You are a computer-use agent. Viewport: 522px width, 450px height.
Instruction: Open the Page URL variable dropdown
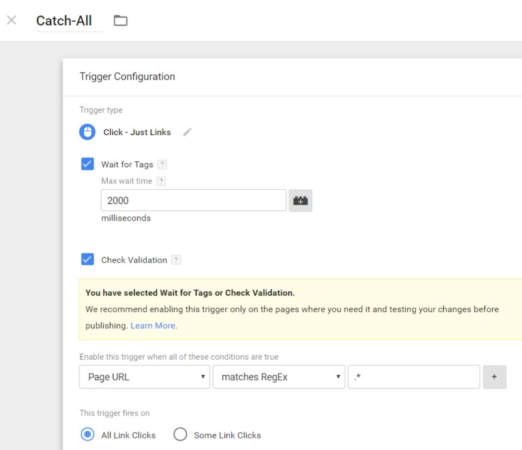(144, 377)
